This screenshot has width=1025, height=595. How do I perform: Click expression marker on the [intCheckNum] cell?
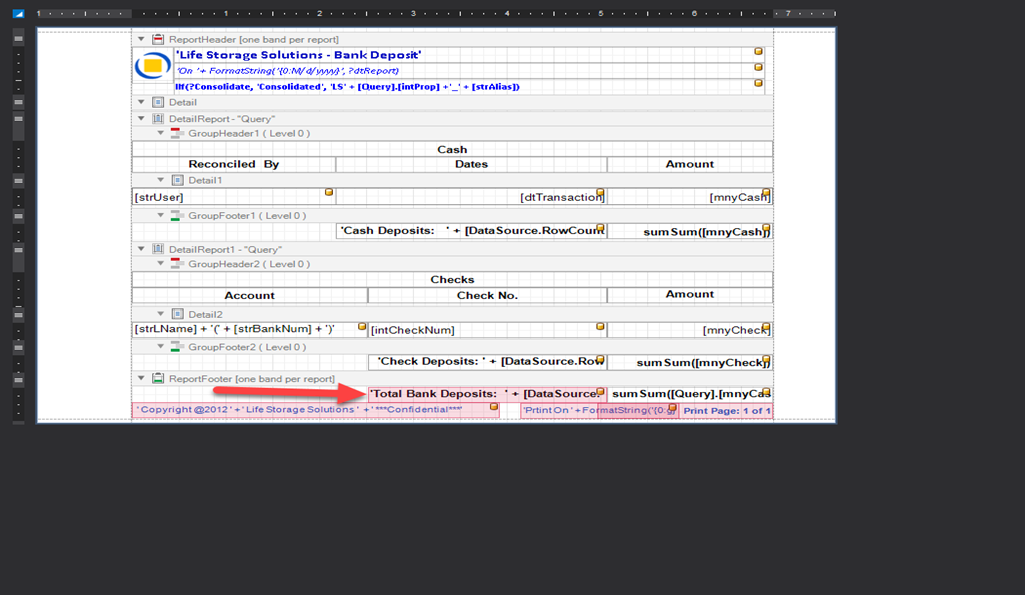[x=600, y=326]
